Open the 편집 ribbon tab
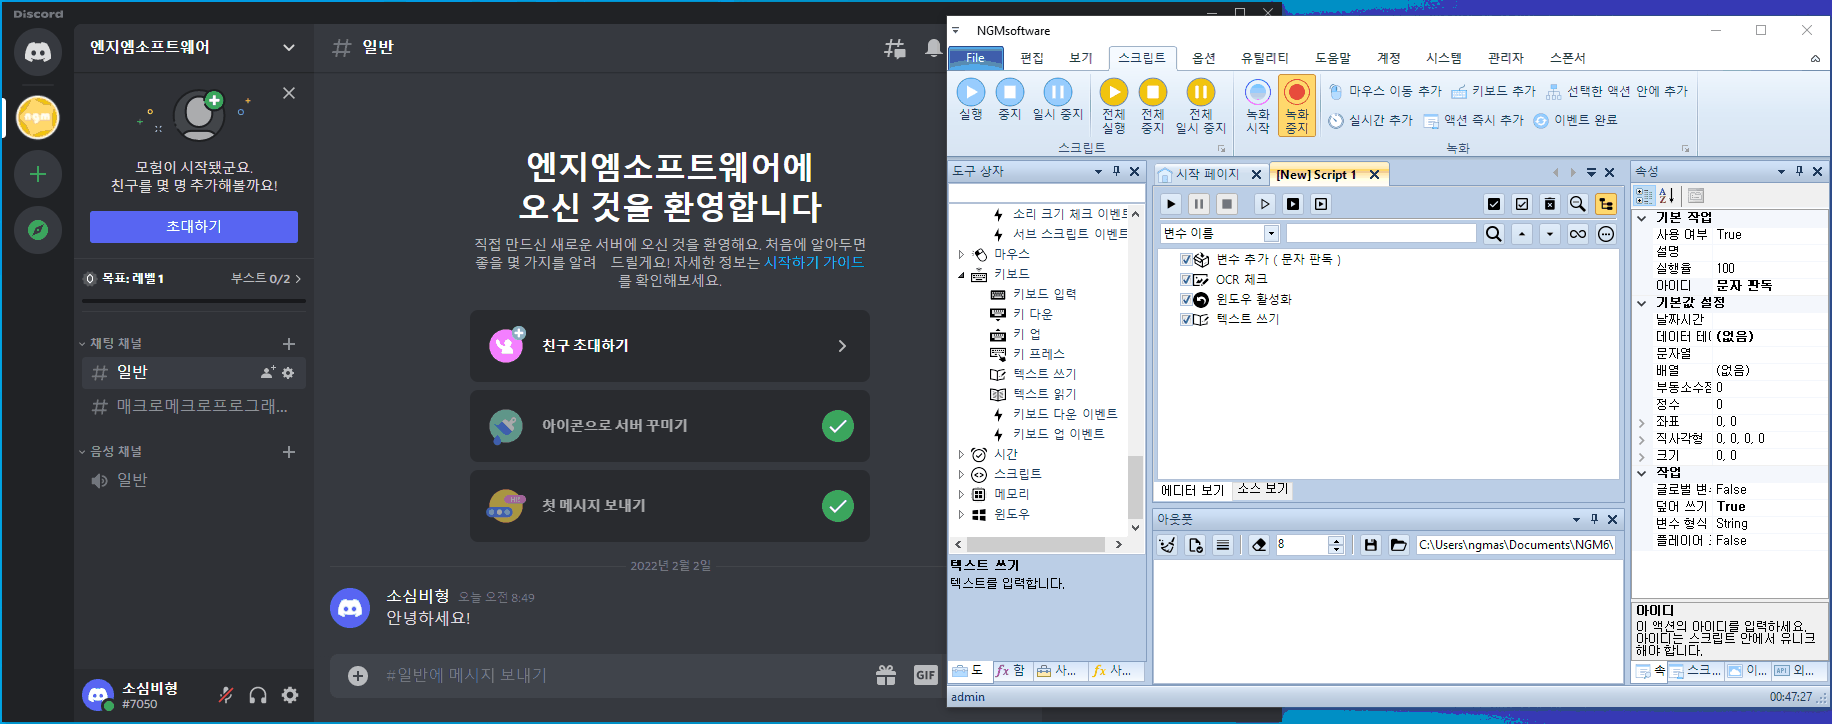Screen dimensions: 1832x724 (x=1032, y=58)
